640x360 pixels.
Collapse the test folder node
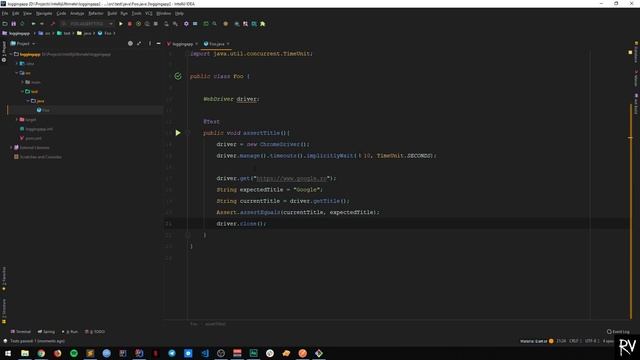pos(22,91)
